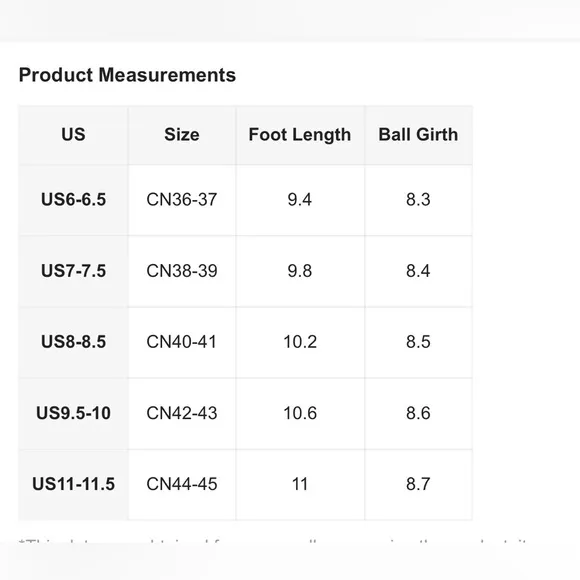Select the US11-11.5 row label
This screenshot has height=580, width=580.
pos(73,484)
